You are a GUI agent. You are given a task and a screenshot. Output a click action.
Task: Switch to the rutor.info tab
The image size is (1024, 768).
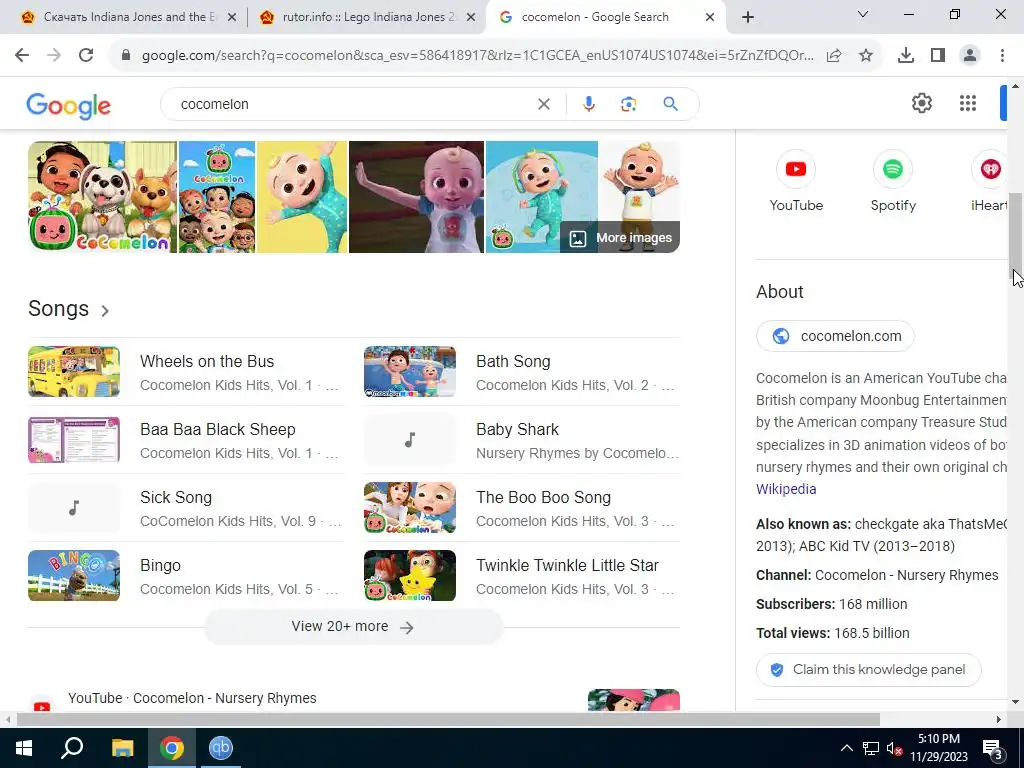(368, 17)
